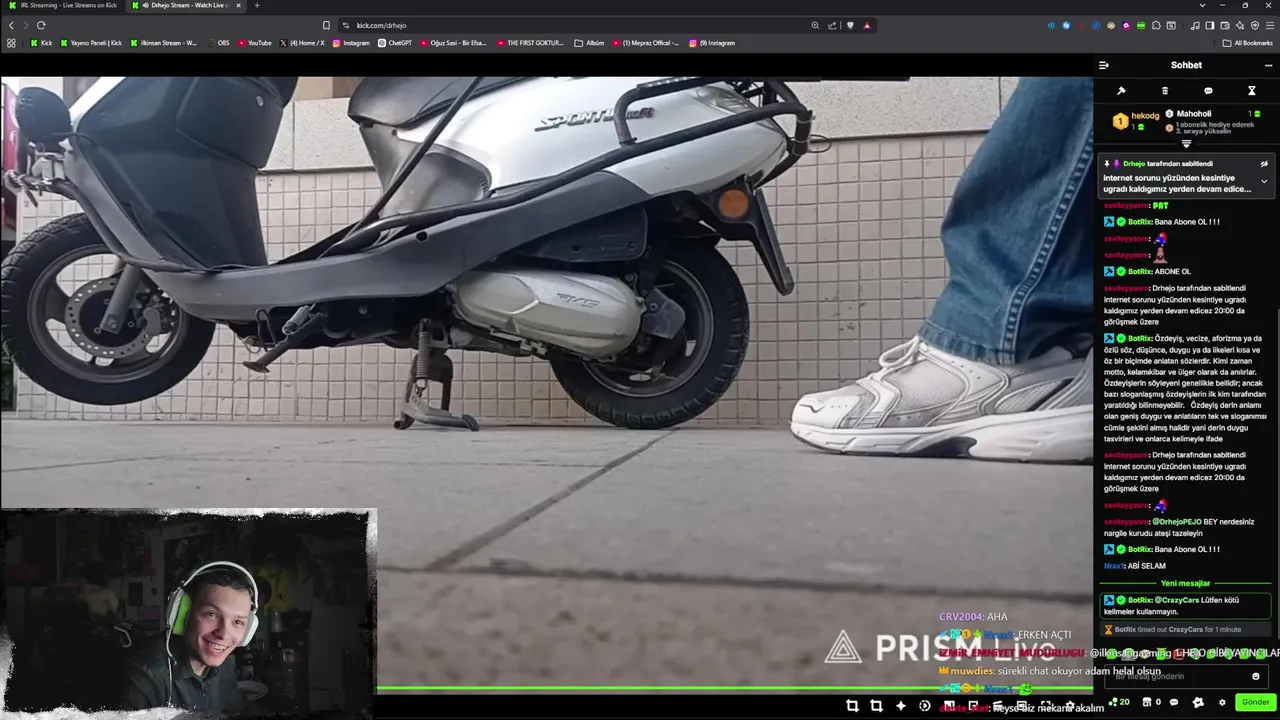
Task: Click the circled play icon in player controls
Action: pos(924,706)
